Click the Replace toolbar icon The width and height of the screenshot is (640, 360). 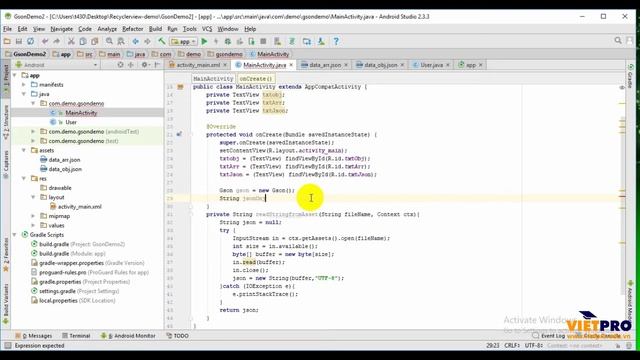click(121, 41)
